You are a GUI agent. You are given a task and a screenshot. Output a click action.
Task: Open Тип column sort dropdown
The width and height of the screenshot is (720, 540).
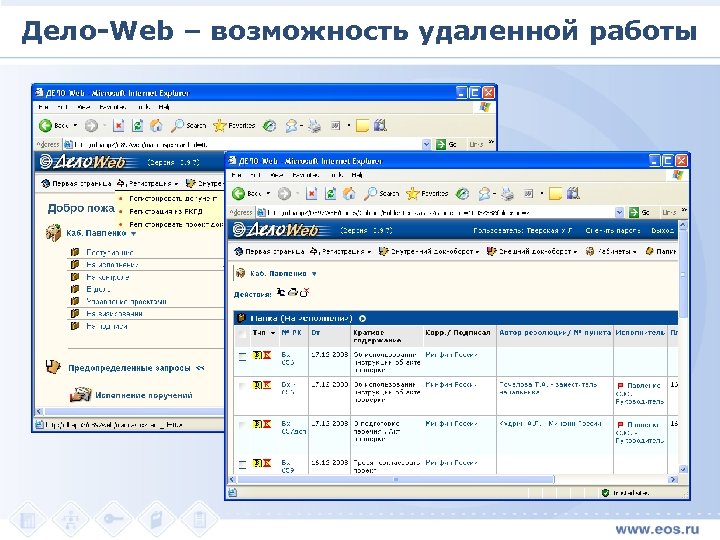coord(273,333)
